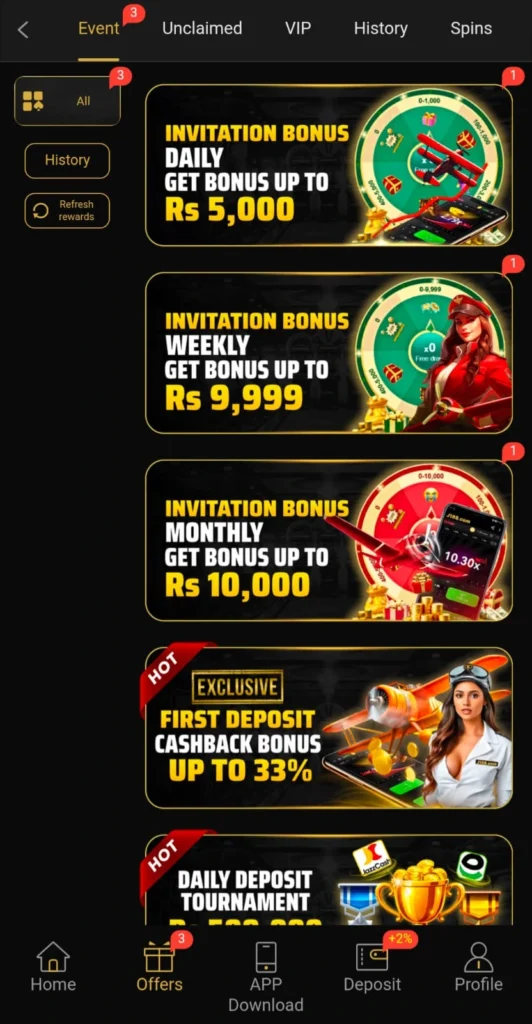Click the Refresh rewards button

67,210
